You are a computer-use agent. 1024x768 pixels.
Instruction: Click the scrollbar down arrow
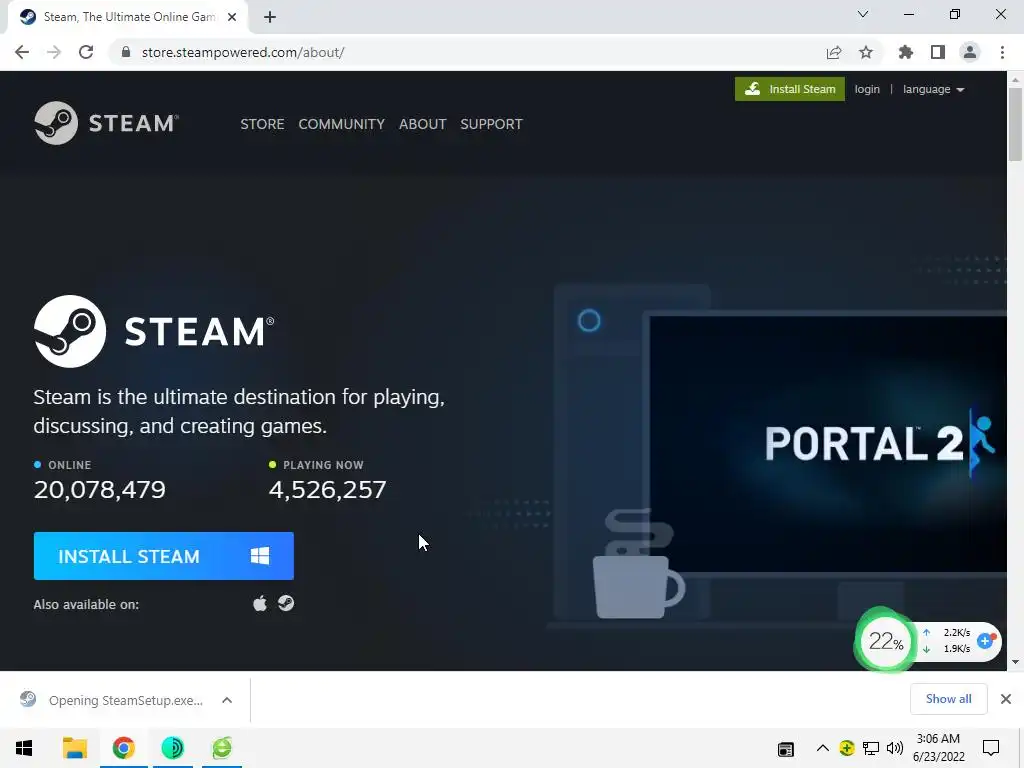[x=1015, y=662]
